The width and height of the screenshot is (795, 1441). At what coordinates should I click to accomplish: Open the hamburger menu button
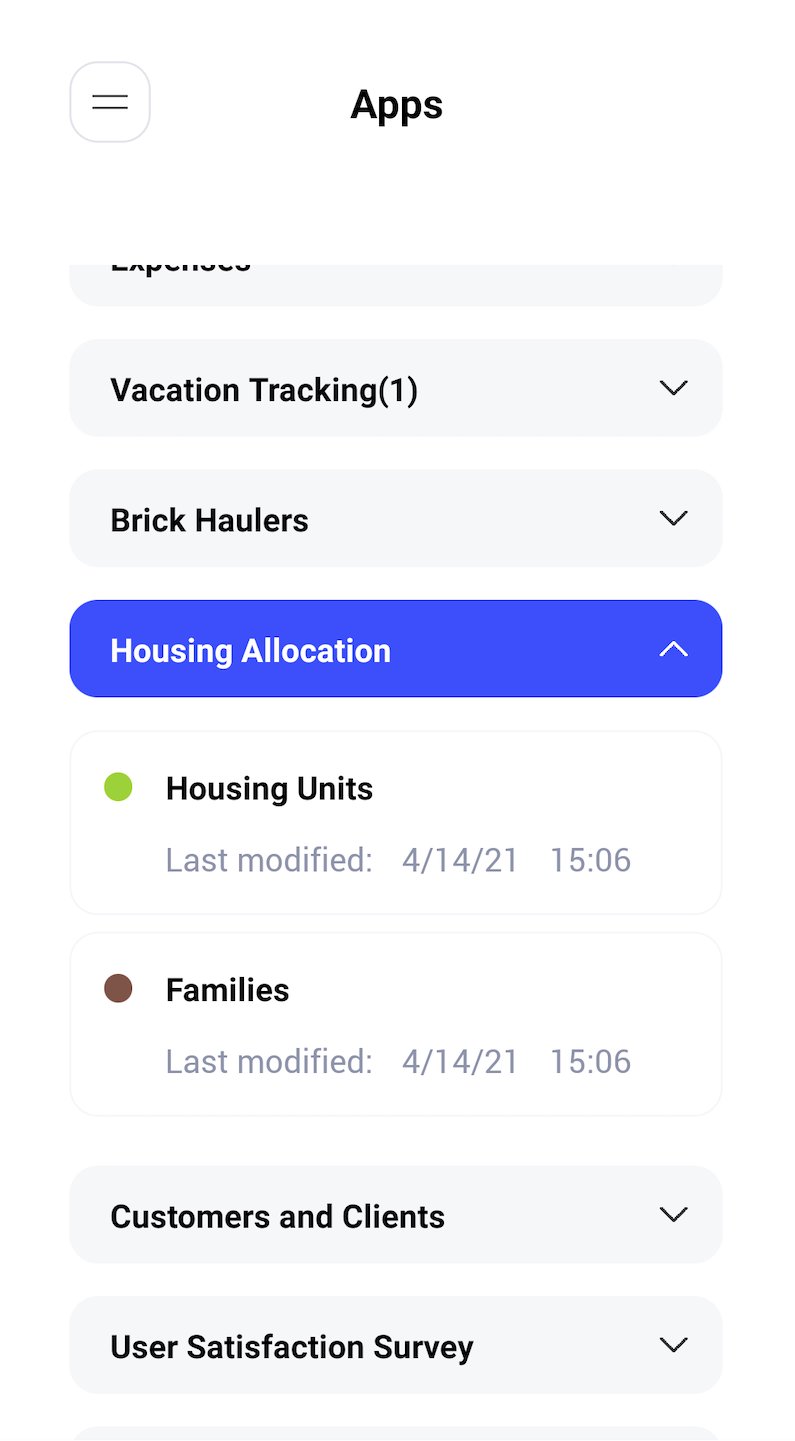click(110, 102)
